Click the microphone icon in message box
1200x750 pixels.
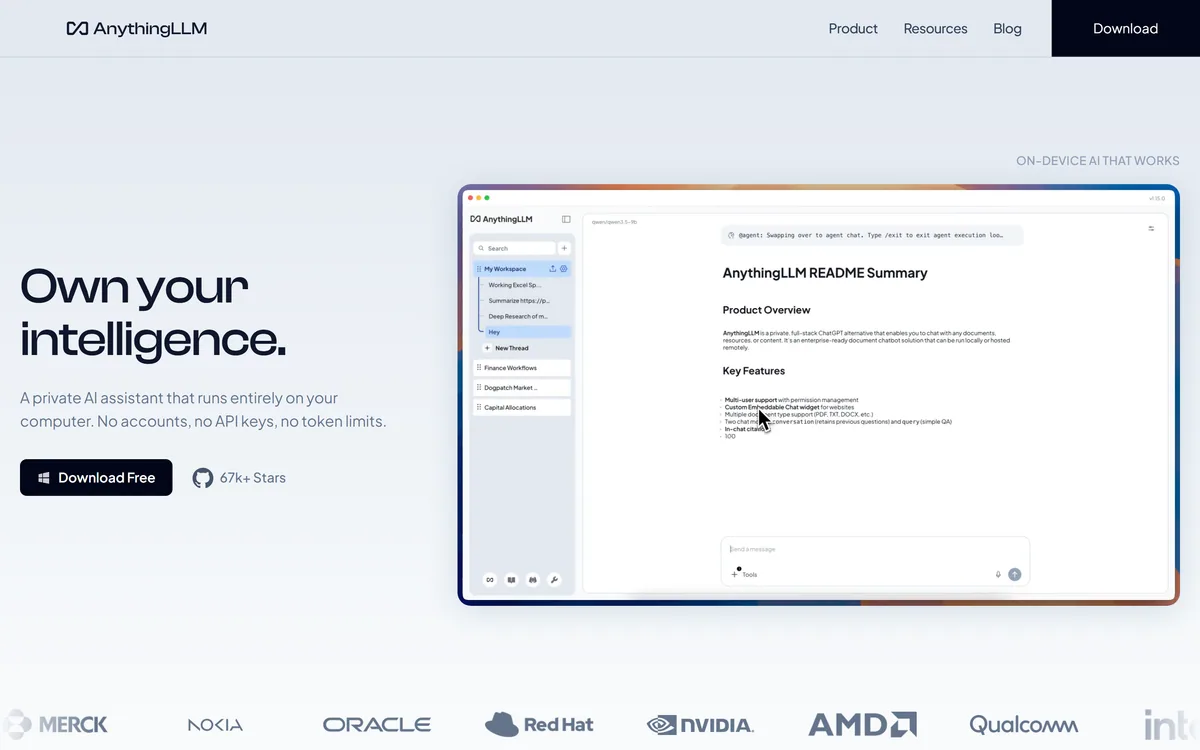tap(998, 574)
